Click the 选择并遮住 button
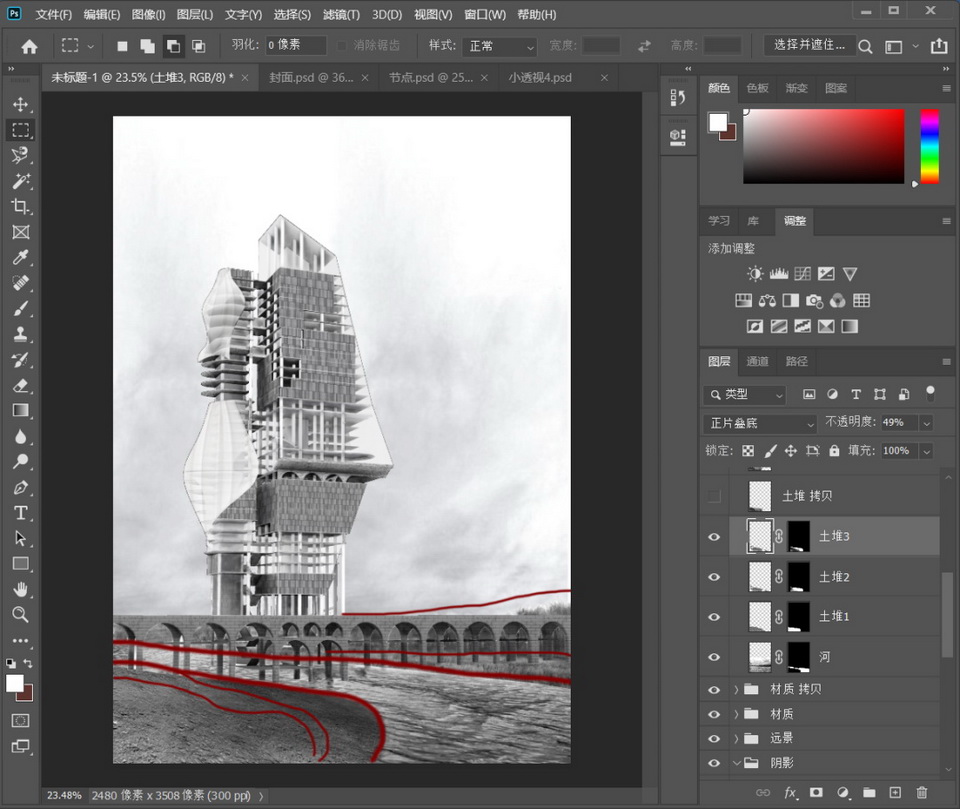The width and height of the screenshot is (960, 809). tap(809, 45)
